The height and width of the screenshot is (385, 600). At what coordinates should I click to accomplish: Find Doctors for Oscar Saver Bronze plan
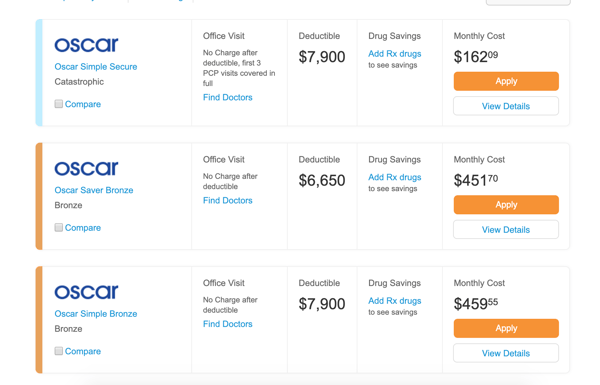(x=228, y=200)
